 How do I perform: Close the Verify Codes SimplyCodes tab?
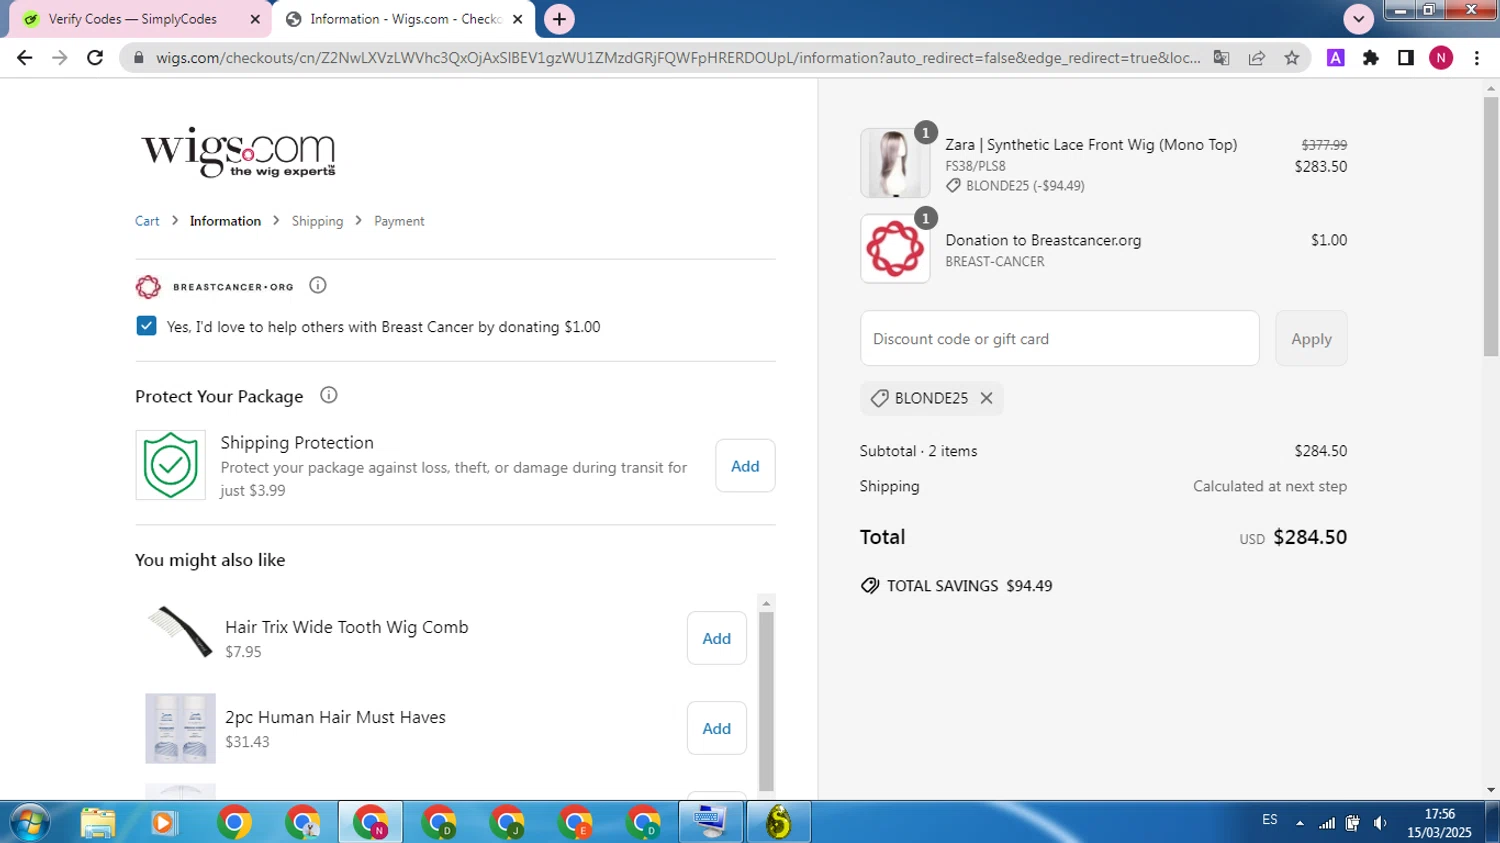tap(255, 19)
